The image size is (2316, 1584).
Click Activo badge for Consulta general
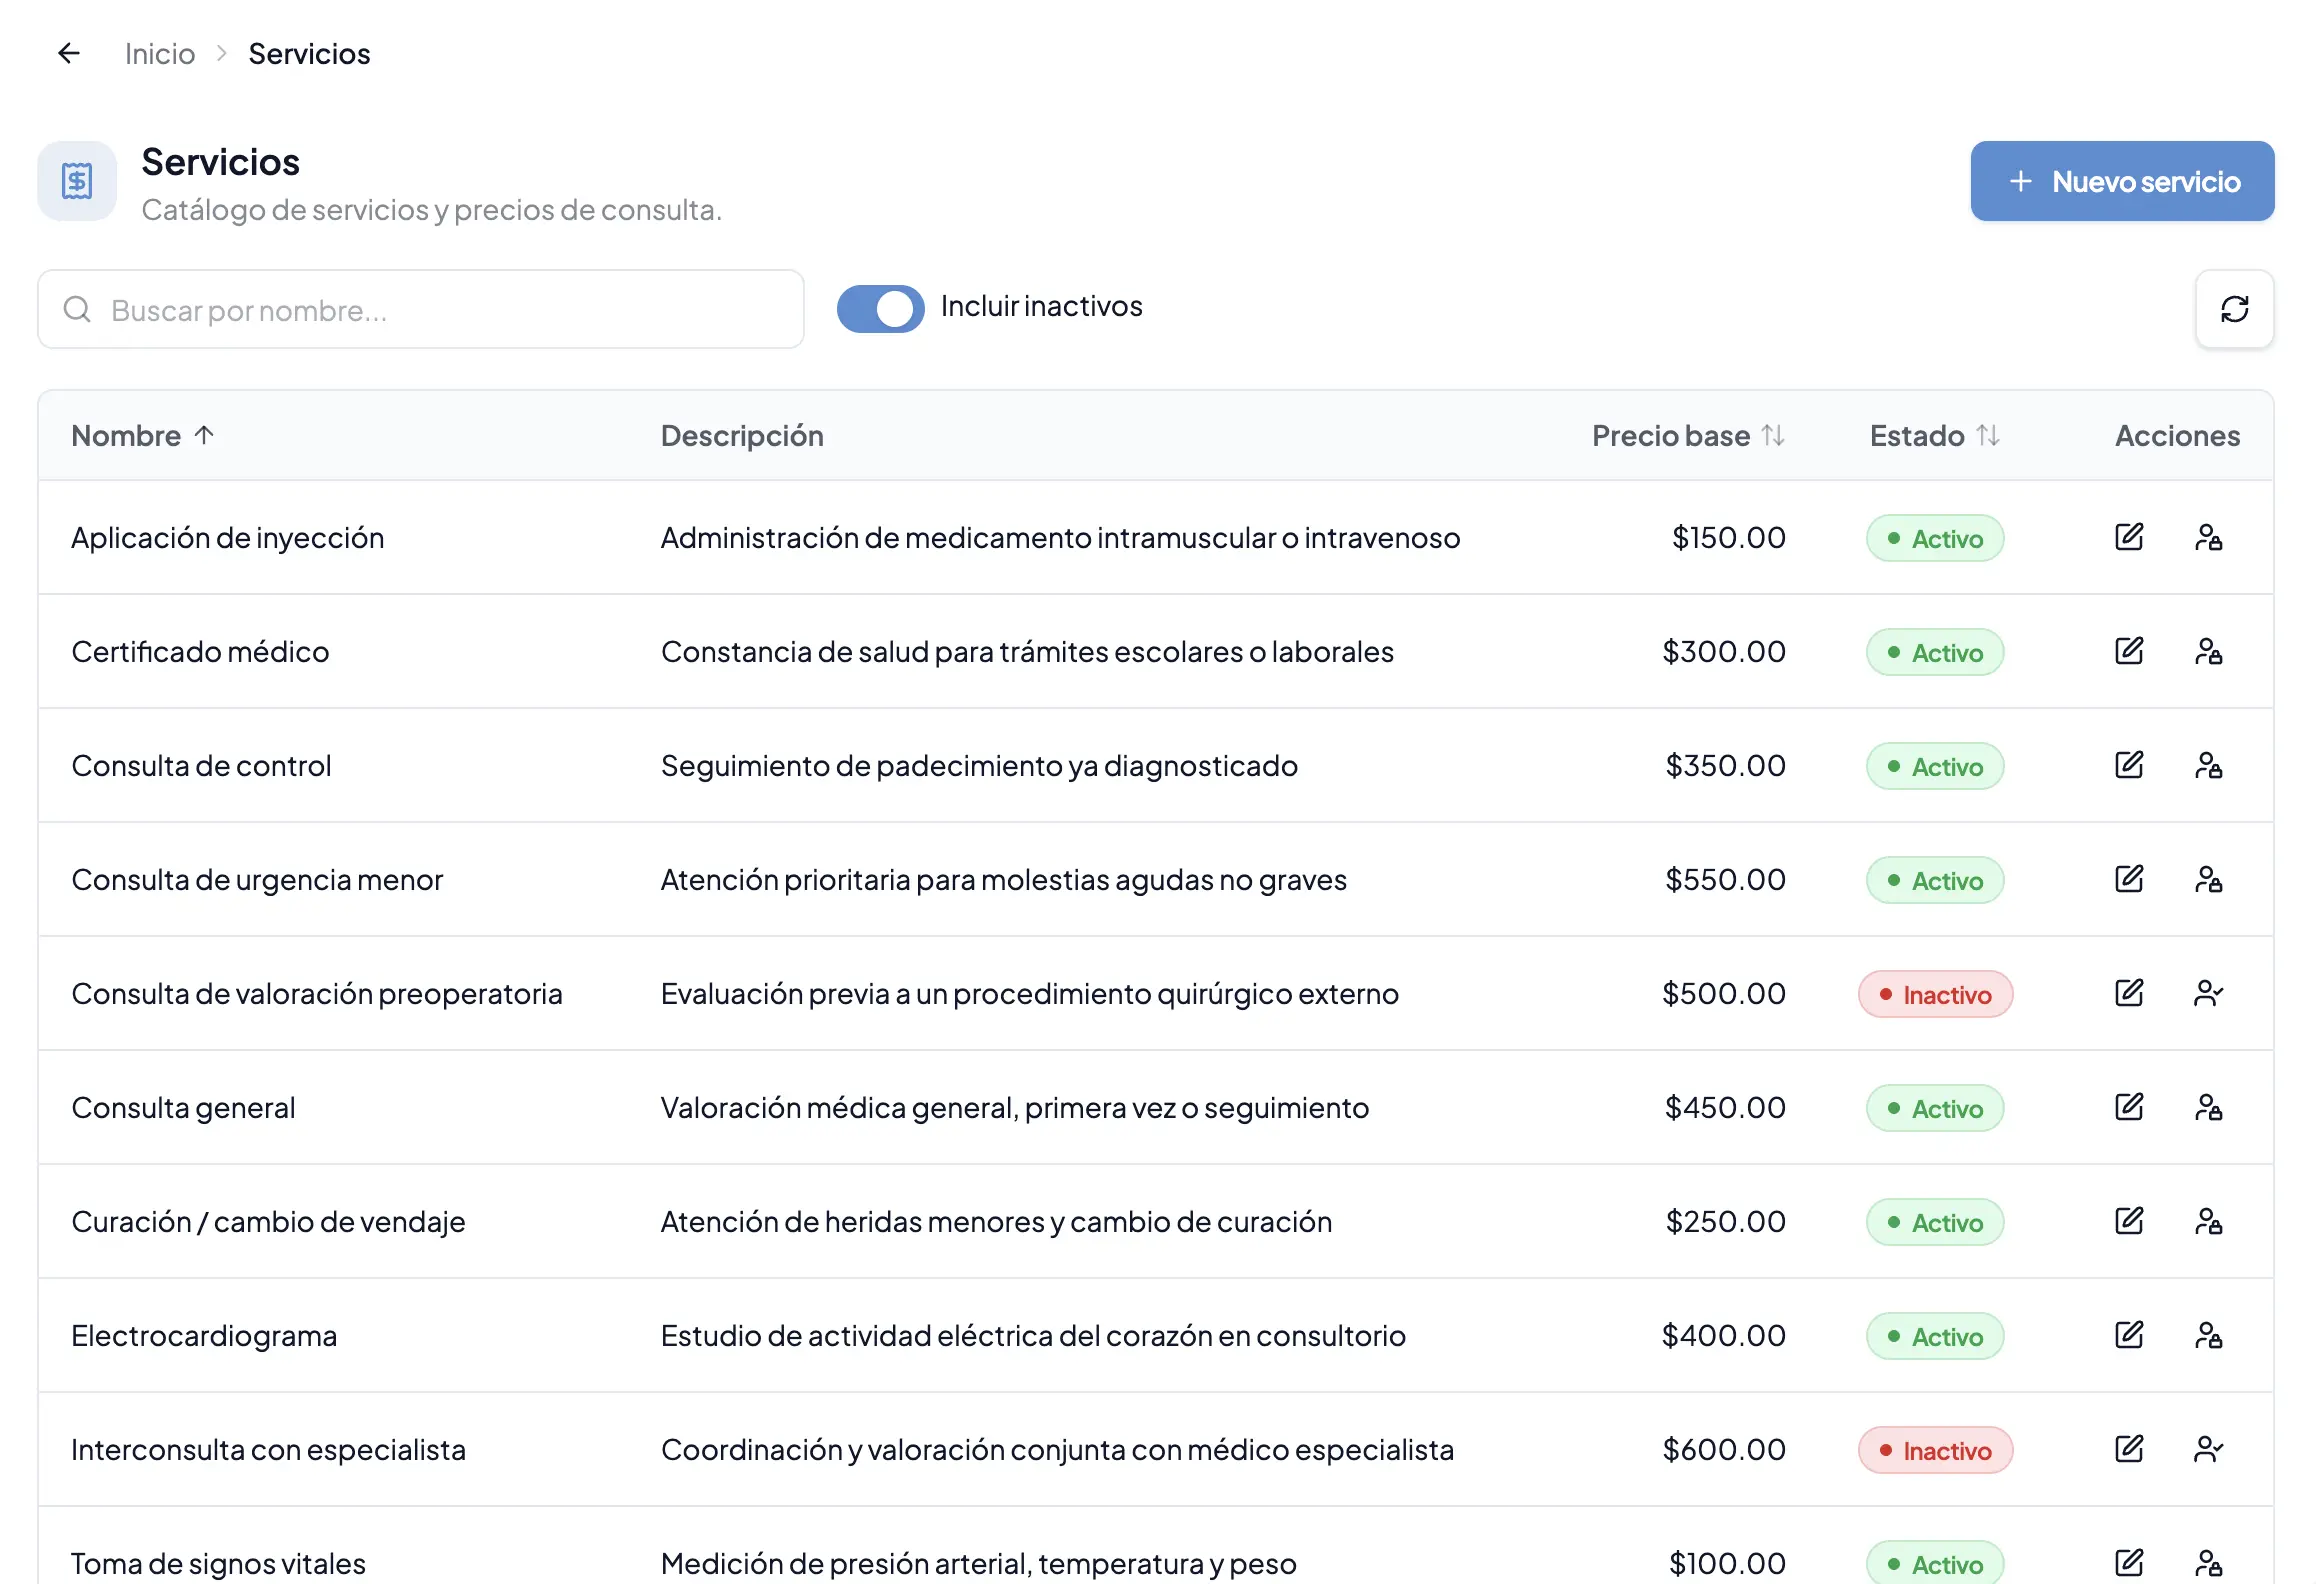(1935, 1108)
